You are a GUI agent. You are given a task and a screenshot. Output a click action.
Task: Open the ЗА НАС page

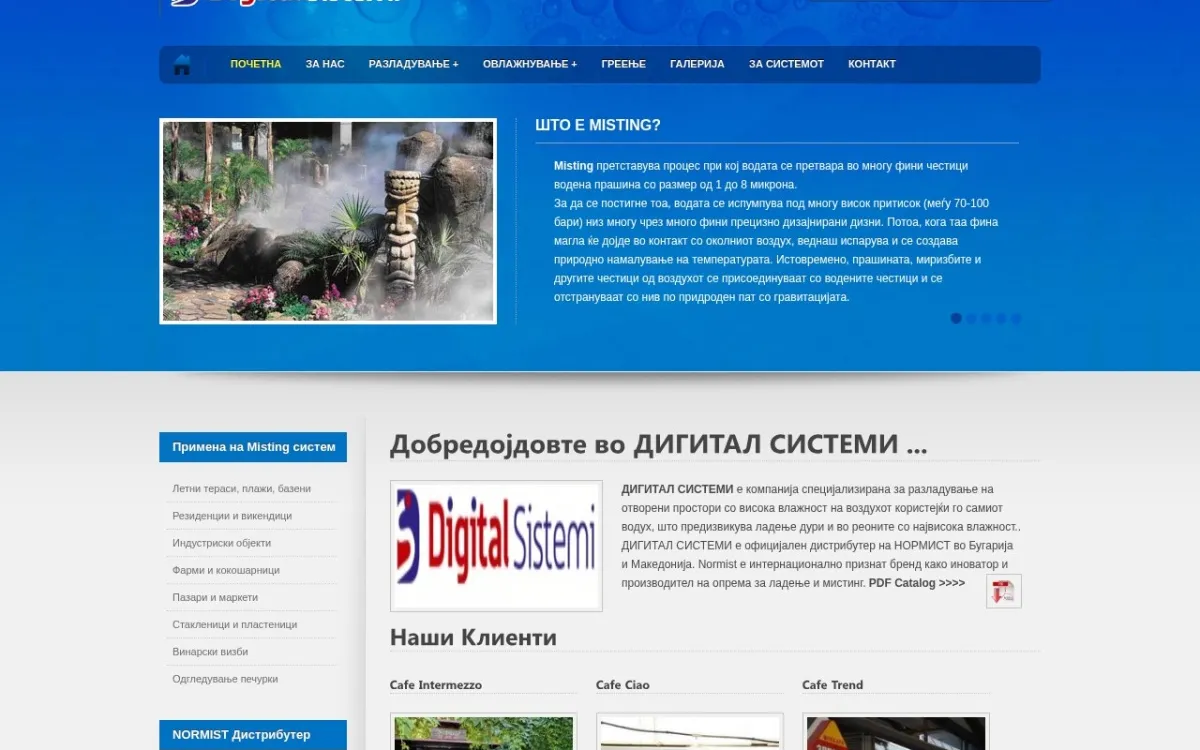[325, 64]
